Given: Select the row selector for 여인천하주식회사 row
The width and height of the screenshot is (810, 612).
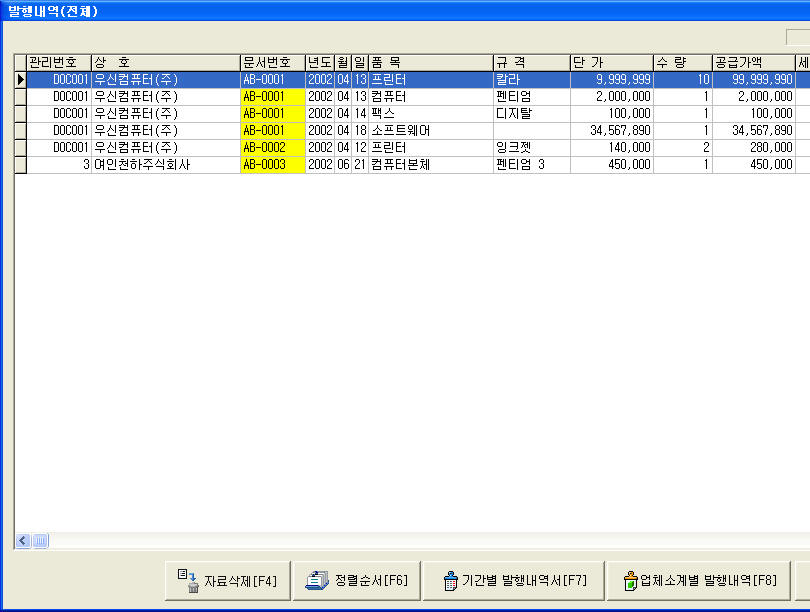Looking at the screenshot, I should pos(21,165).
